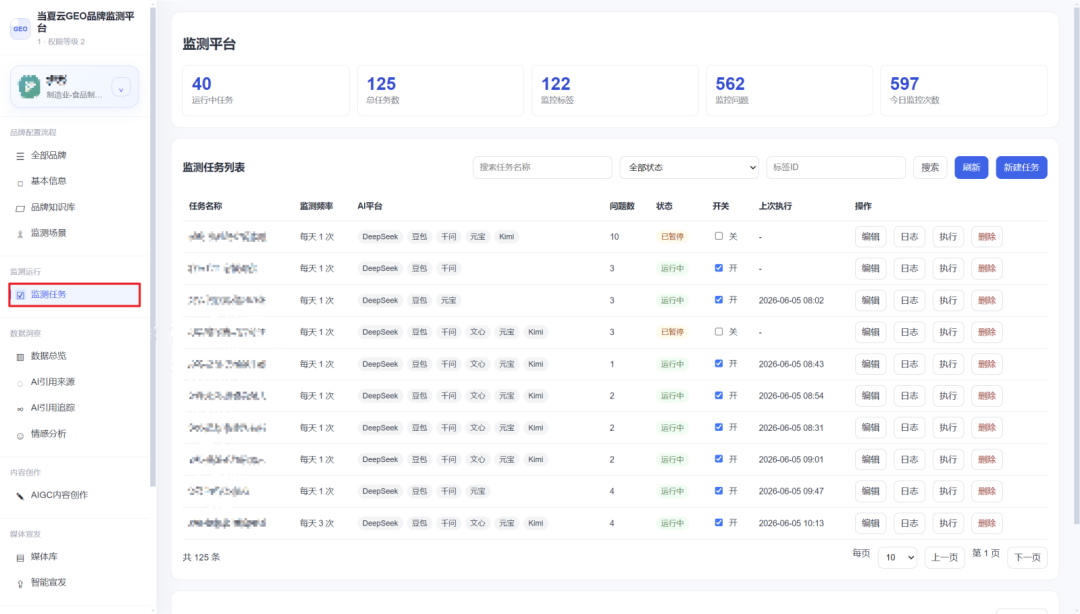
Task: Click the green brand avatar icon
Action: click(x=29, y=86)
